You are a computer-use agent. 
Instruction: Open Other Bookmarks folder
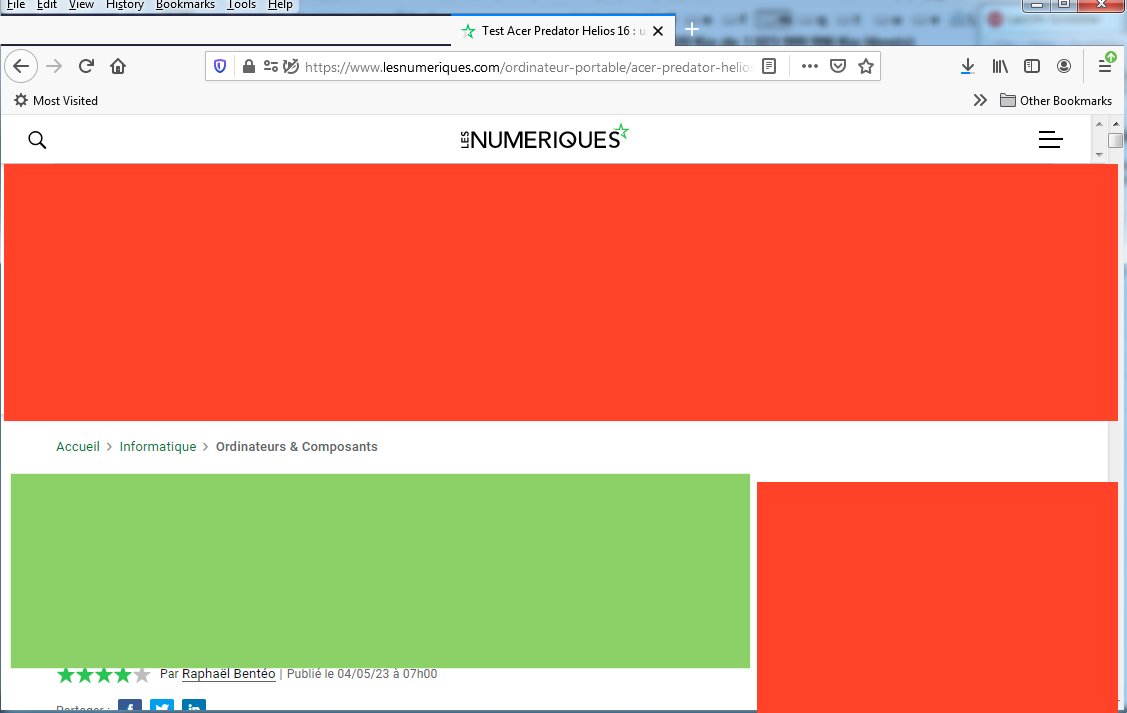pyautogui.click(x=1056, y=101)
